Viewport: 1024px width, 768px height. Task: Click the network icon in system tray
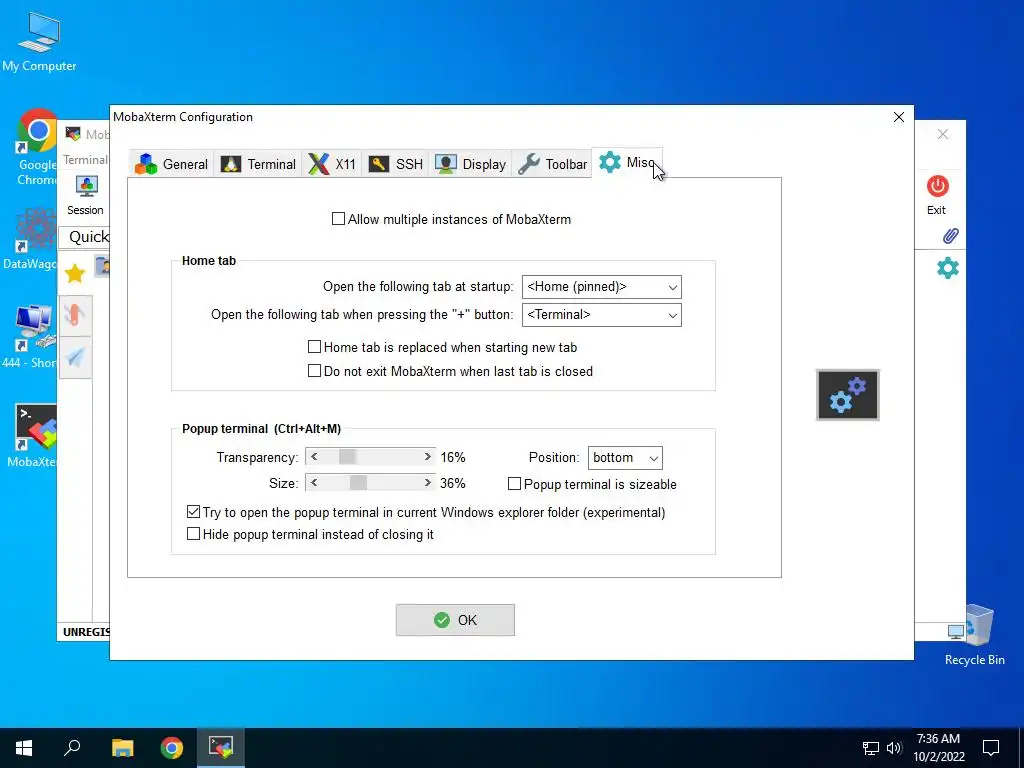tap(871, 748)
